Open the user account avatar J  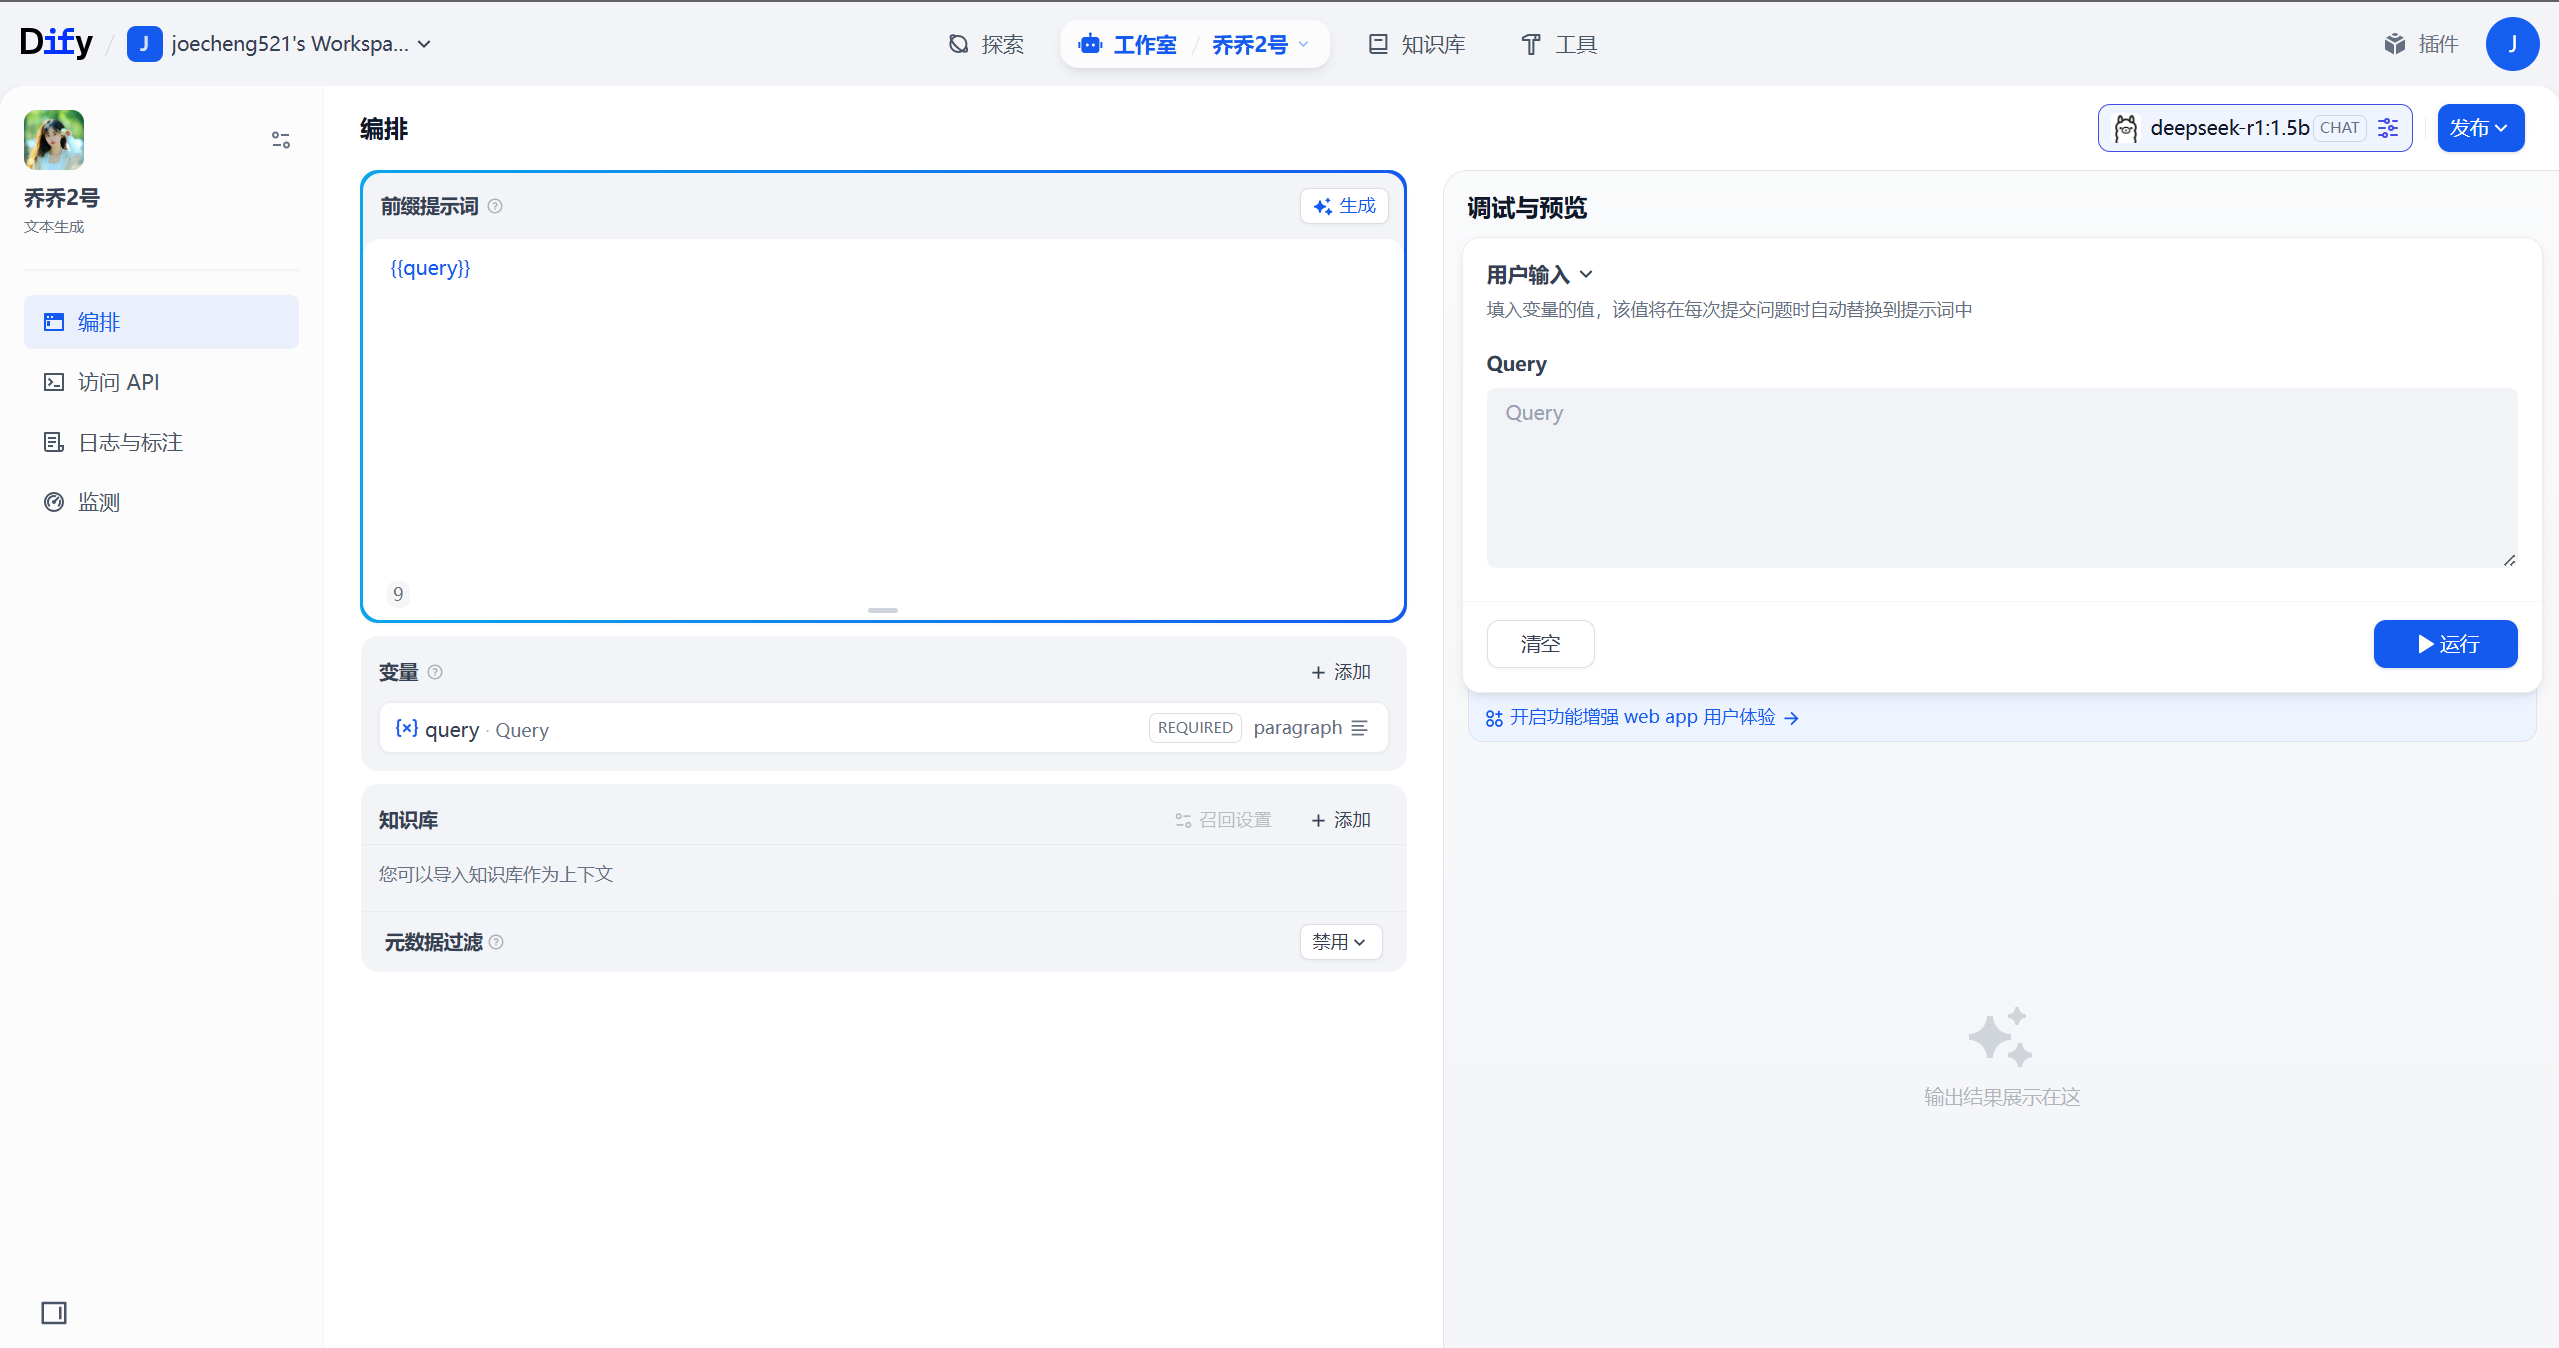2511,44
